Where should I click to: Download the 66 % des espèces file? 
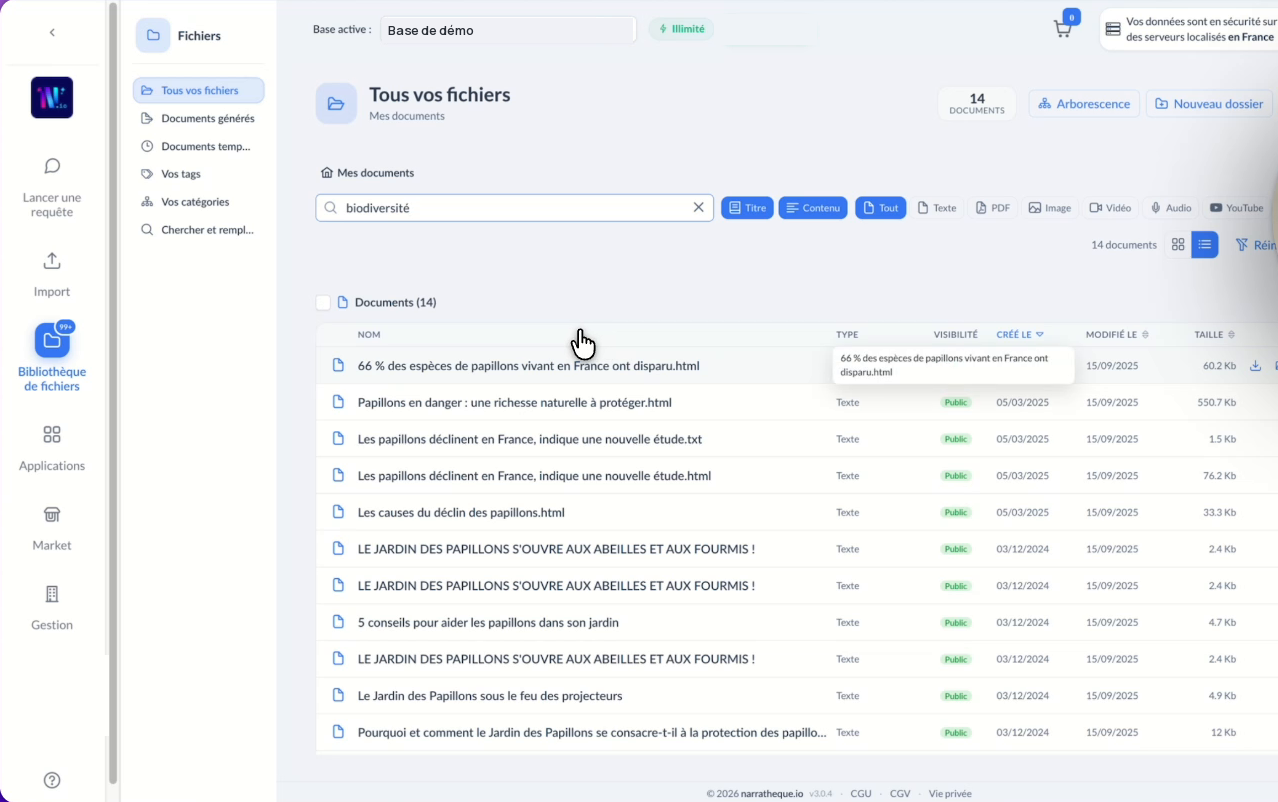(x=1256, y=366)
